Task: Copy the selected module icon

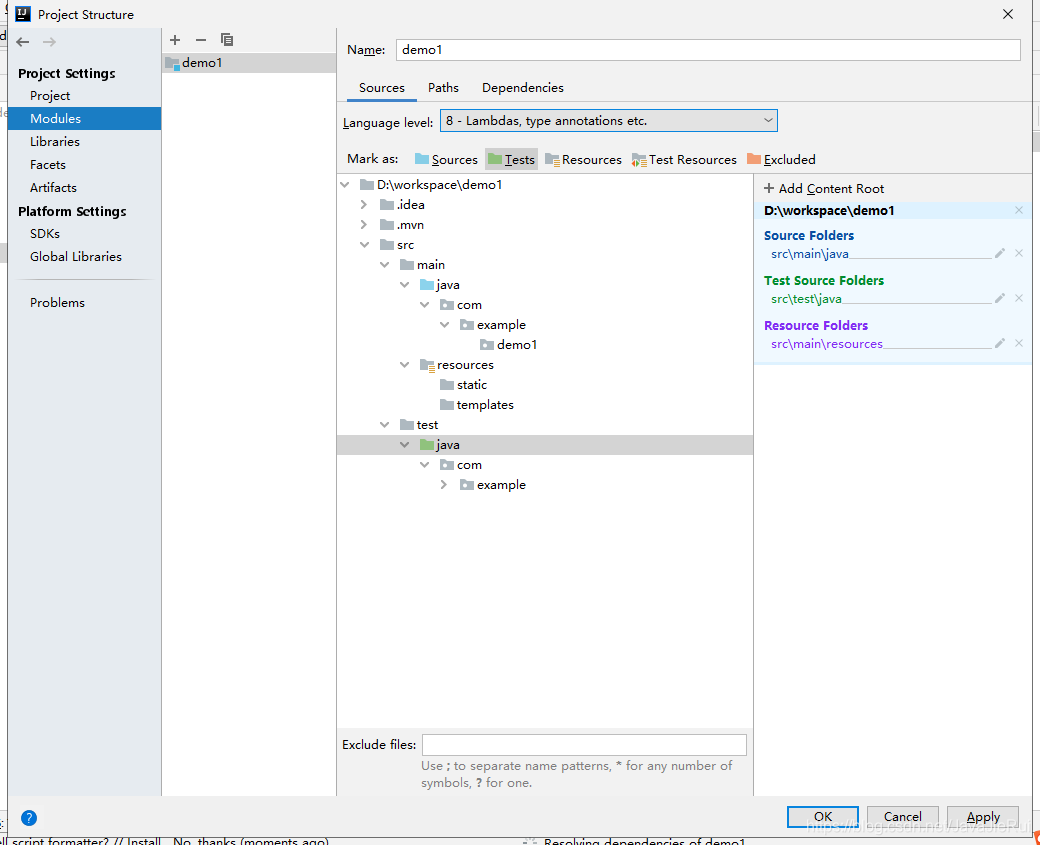Action: pos(227,40)
